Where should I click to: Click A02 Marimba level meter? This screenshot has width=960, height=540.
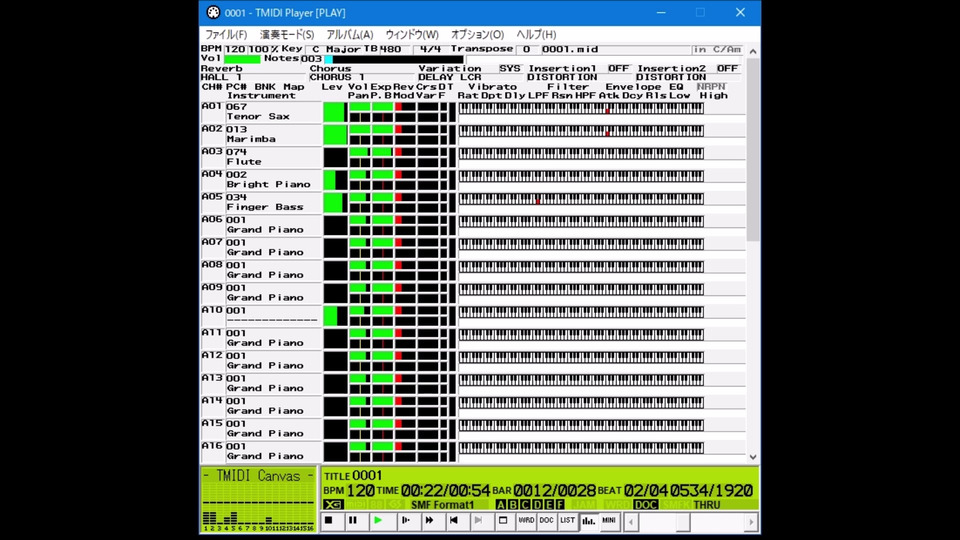[x=336, y=135]
